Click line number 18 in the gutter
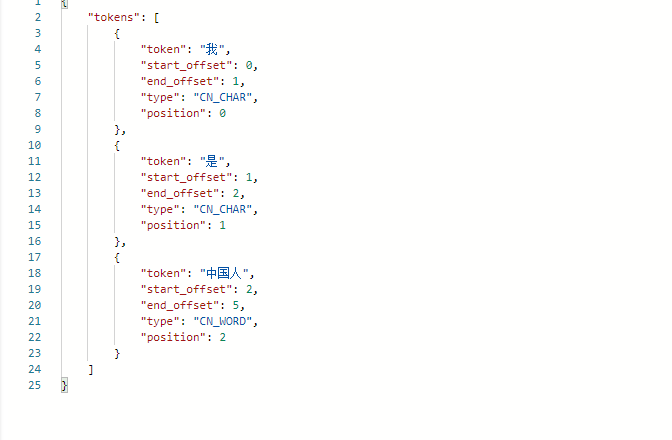This screenshot has height=440, width=672. pyautogui.click(x=35, y=273)
